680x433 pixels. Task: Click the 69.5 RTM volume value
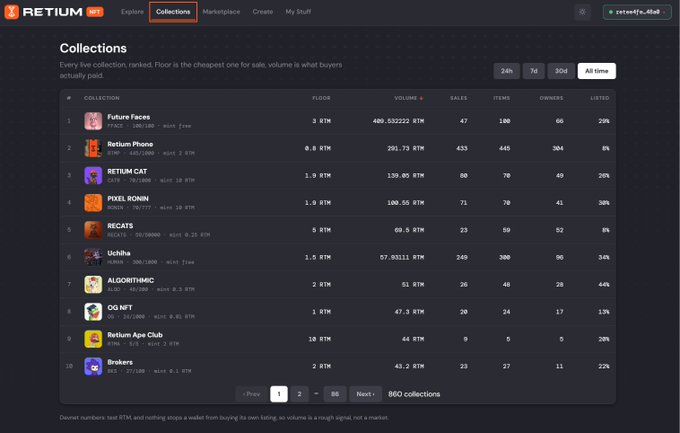pos(409,230)
